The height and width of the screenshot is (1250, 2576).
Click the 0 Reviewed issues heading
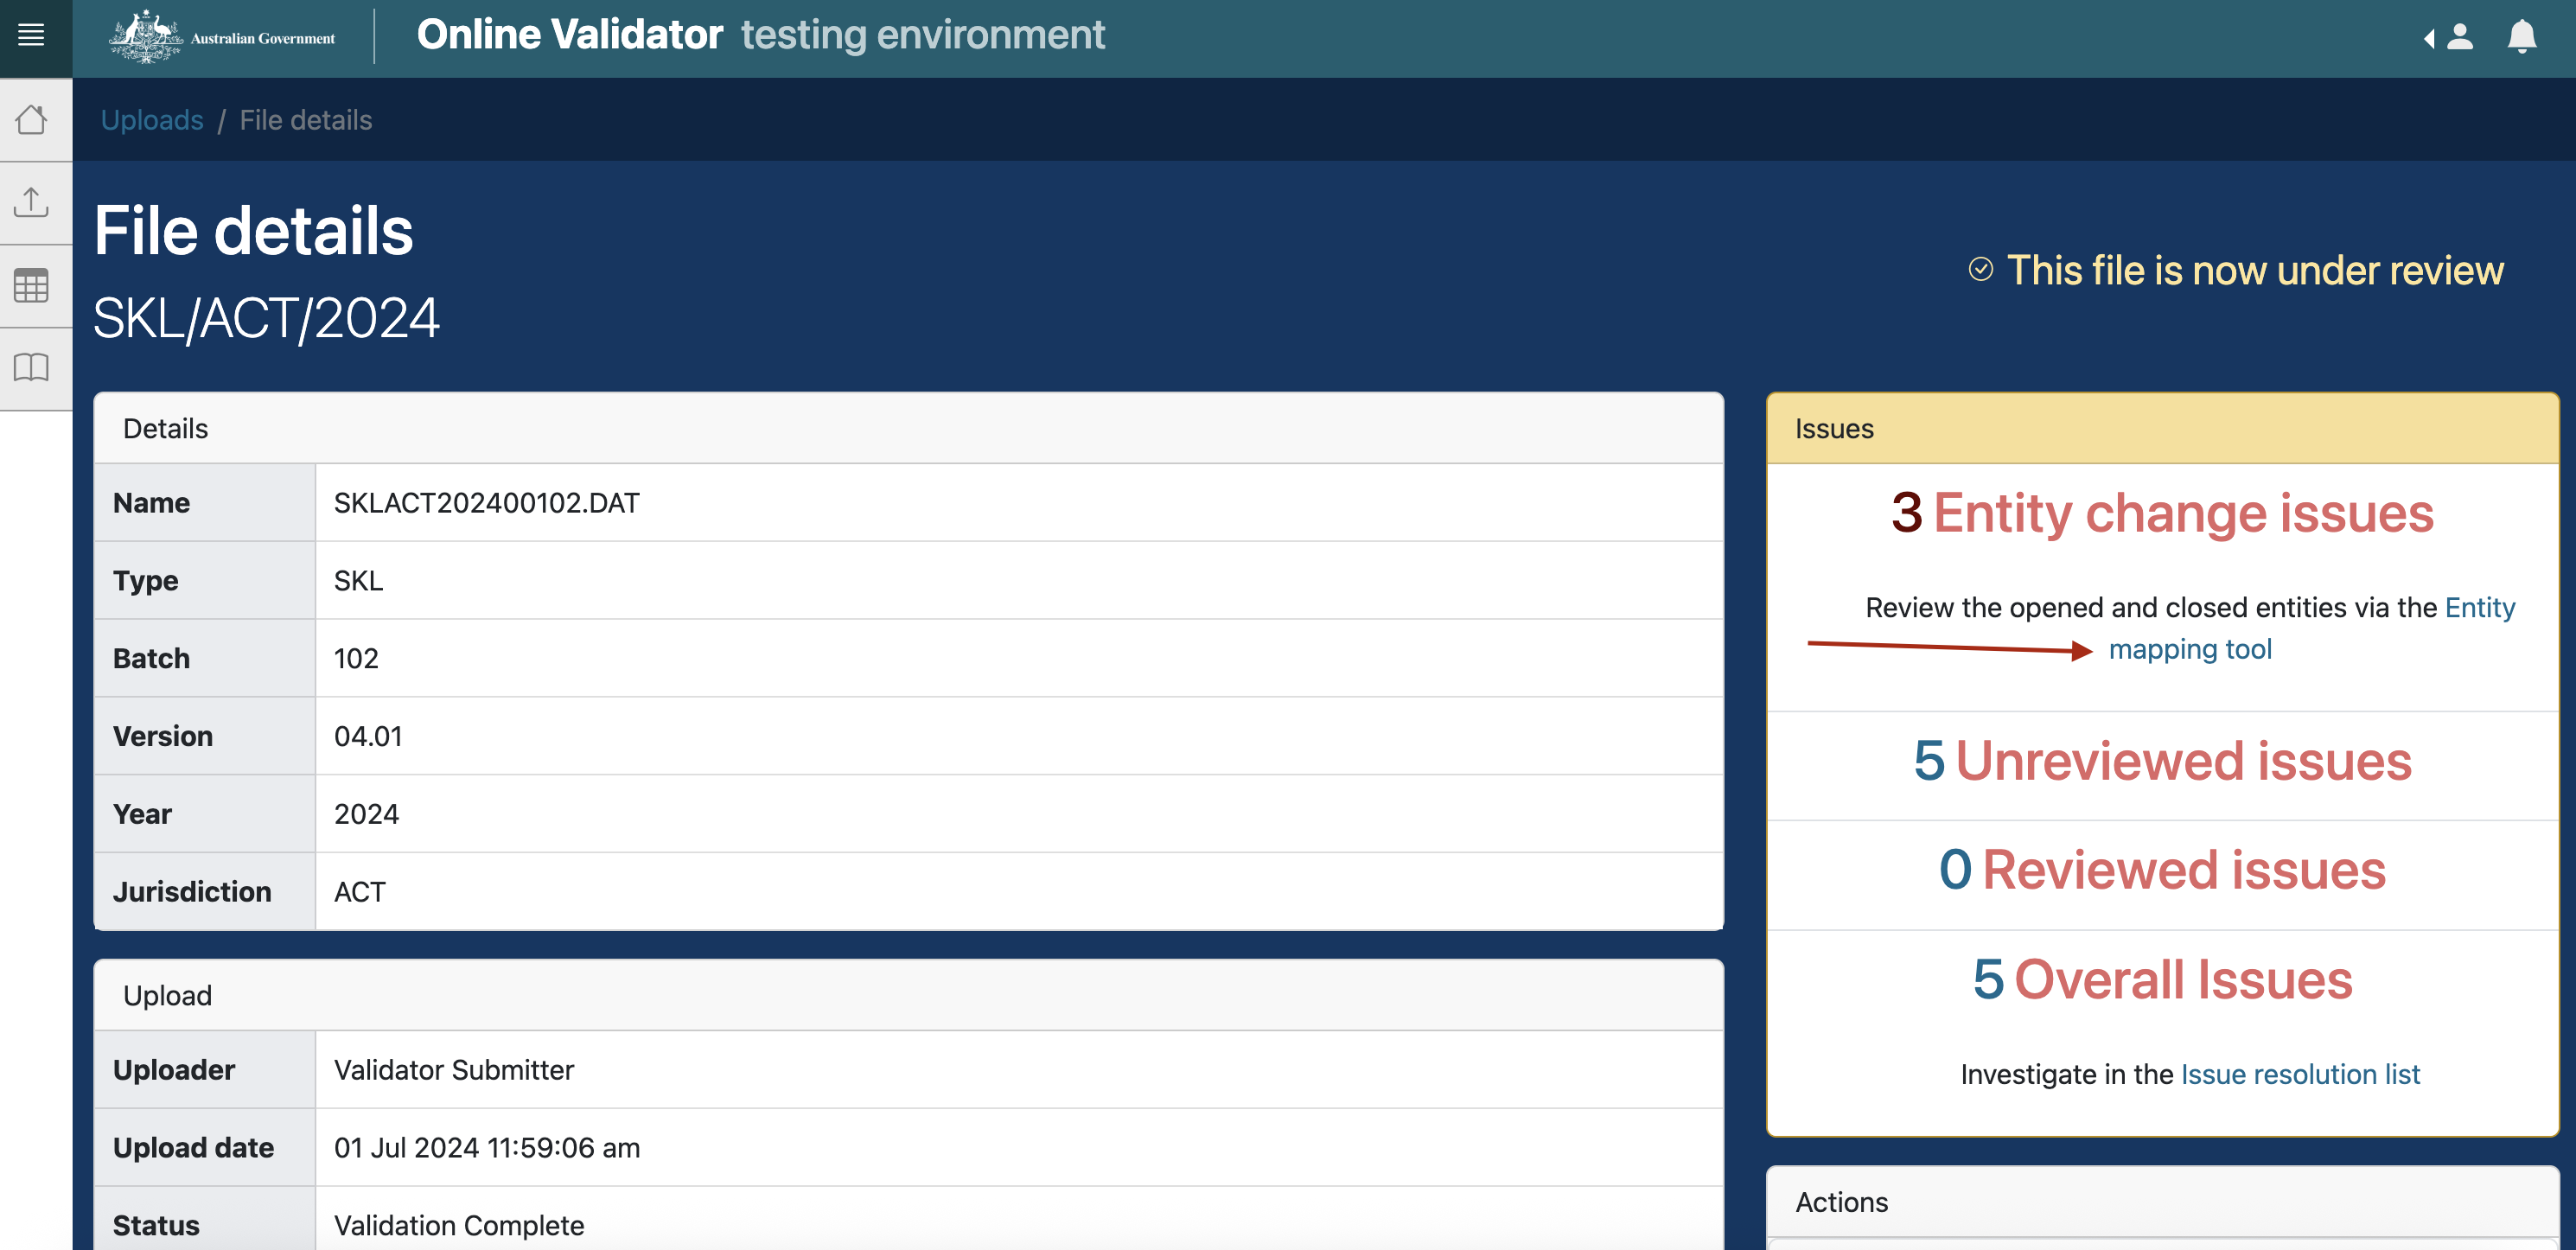(x=2162, y=870)
